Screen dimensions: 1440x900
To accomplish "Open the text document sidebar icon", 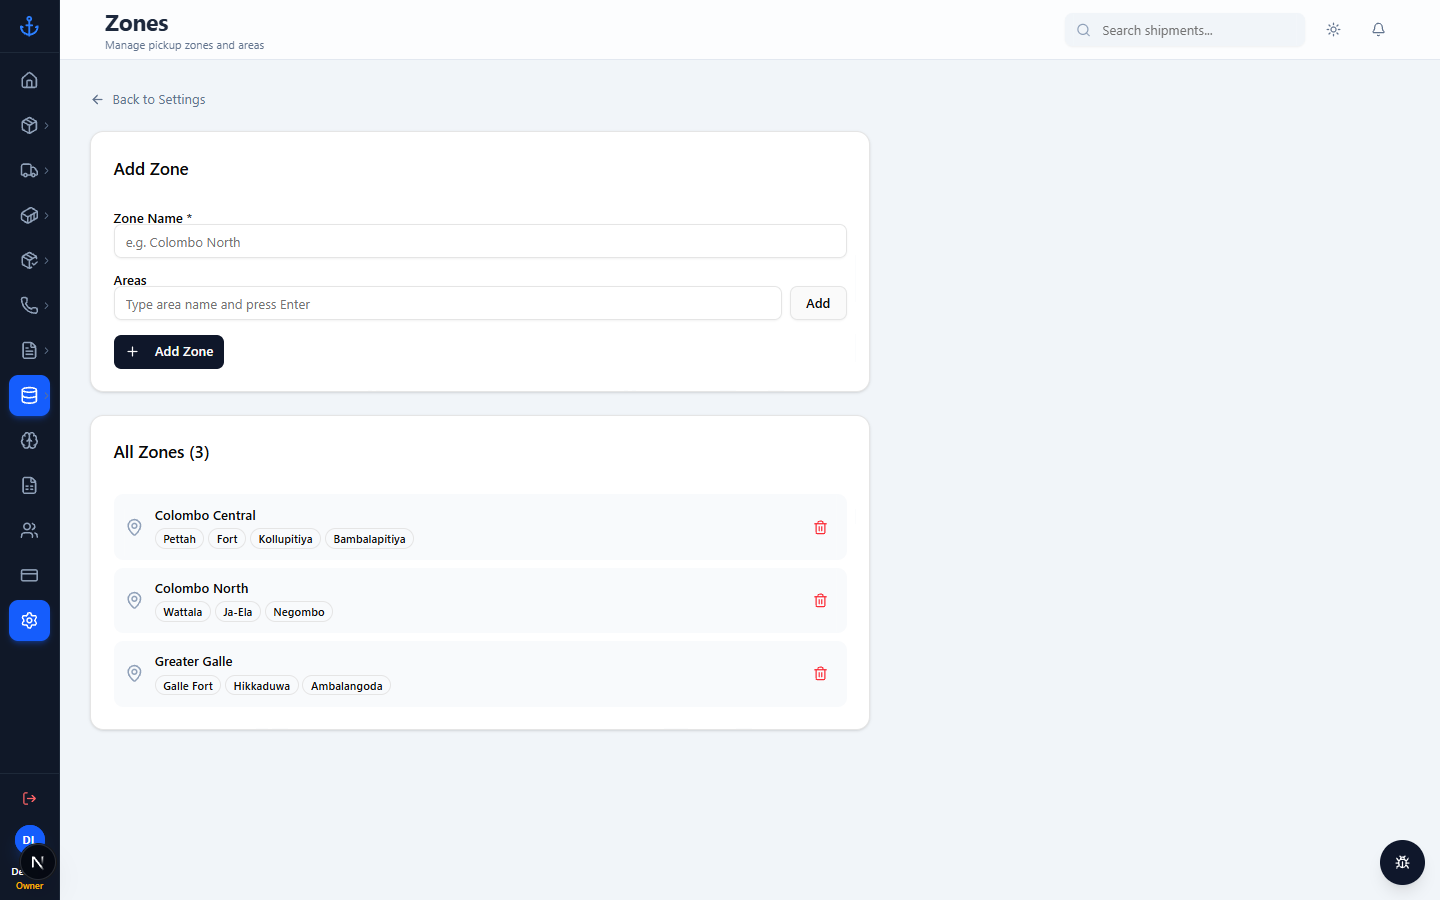I will point(29,350).
